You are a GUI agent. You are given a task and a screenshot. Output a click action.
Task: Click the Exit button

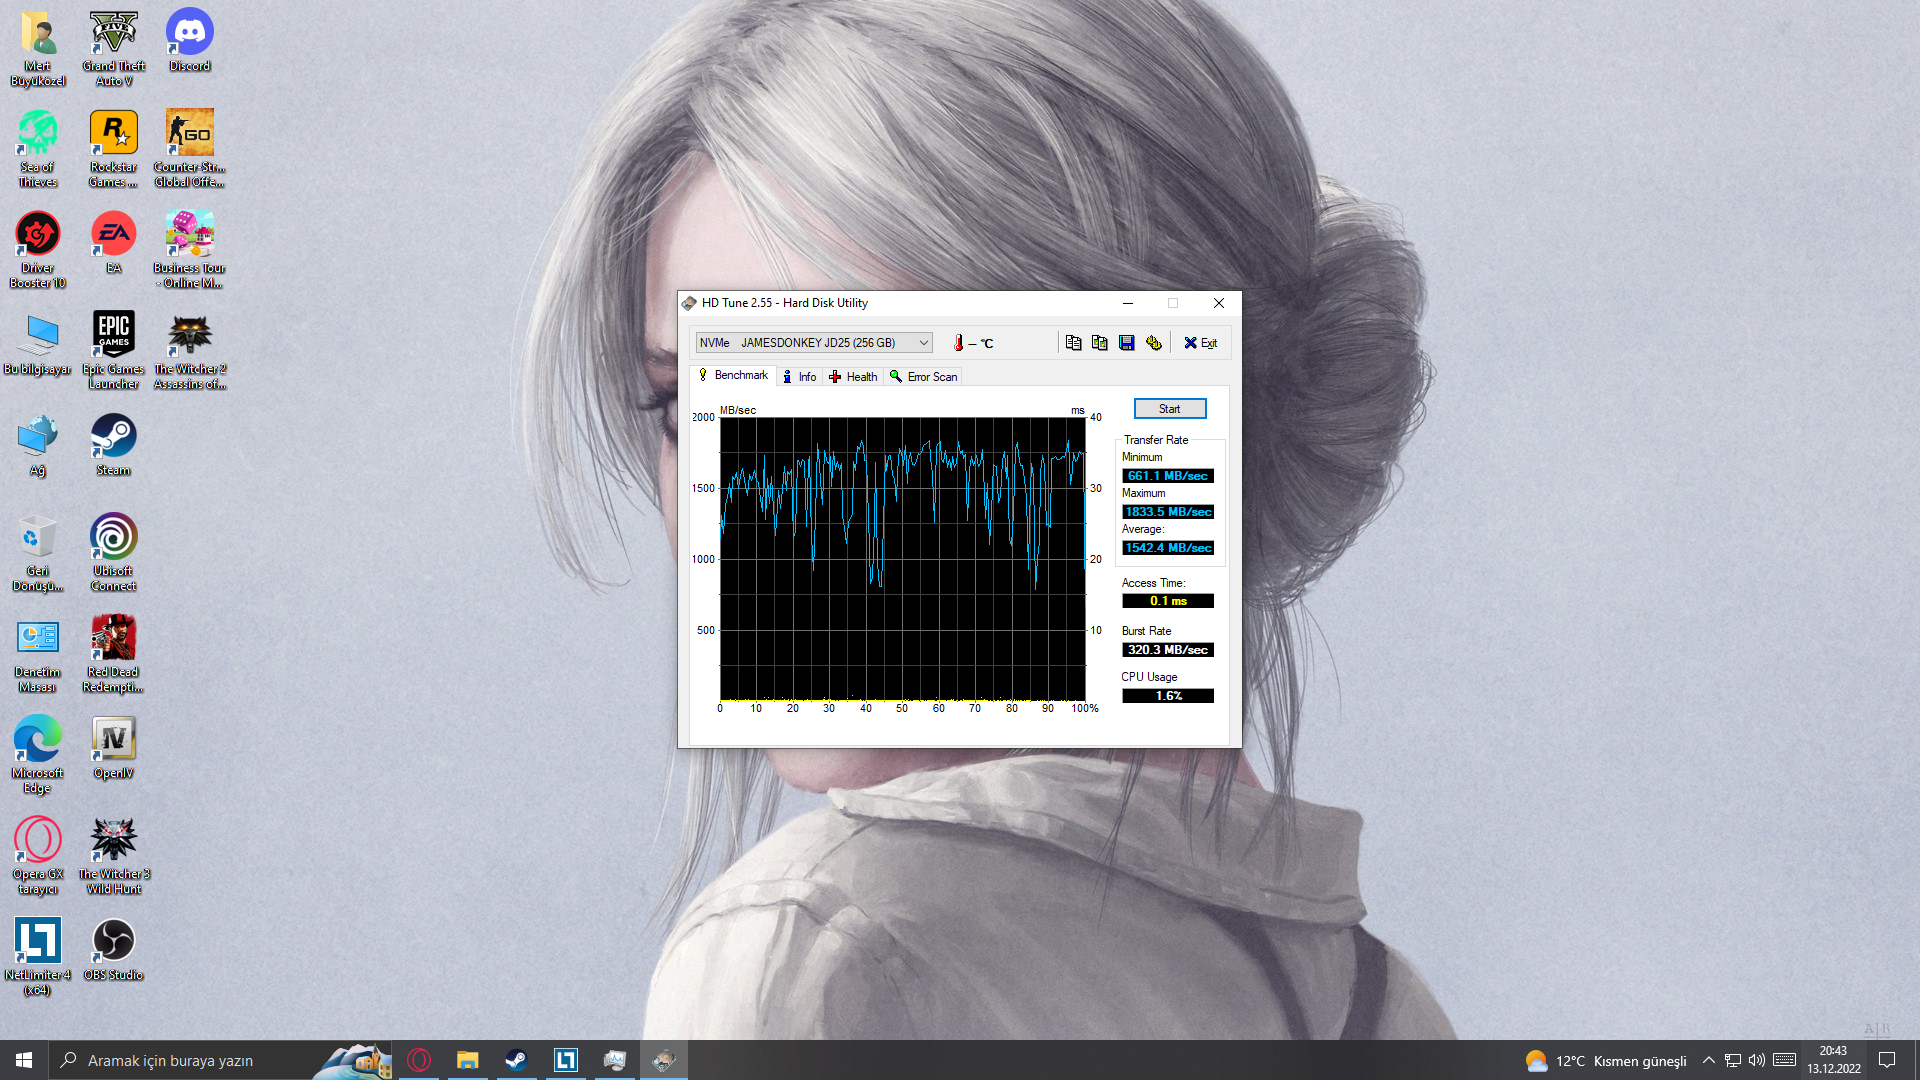pyautogui.click(x=1200, y=343)
